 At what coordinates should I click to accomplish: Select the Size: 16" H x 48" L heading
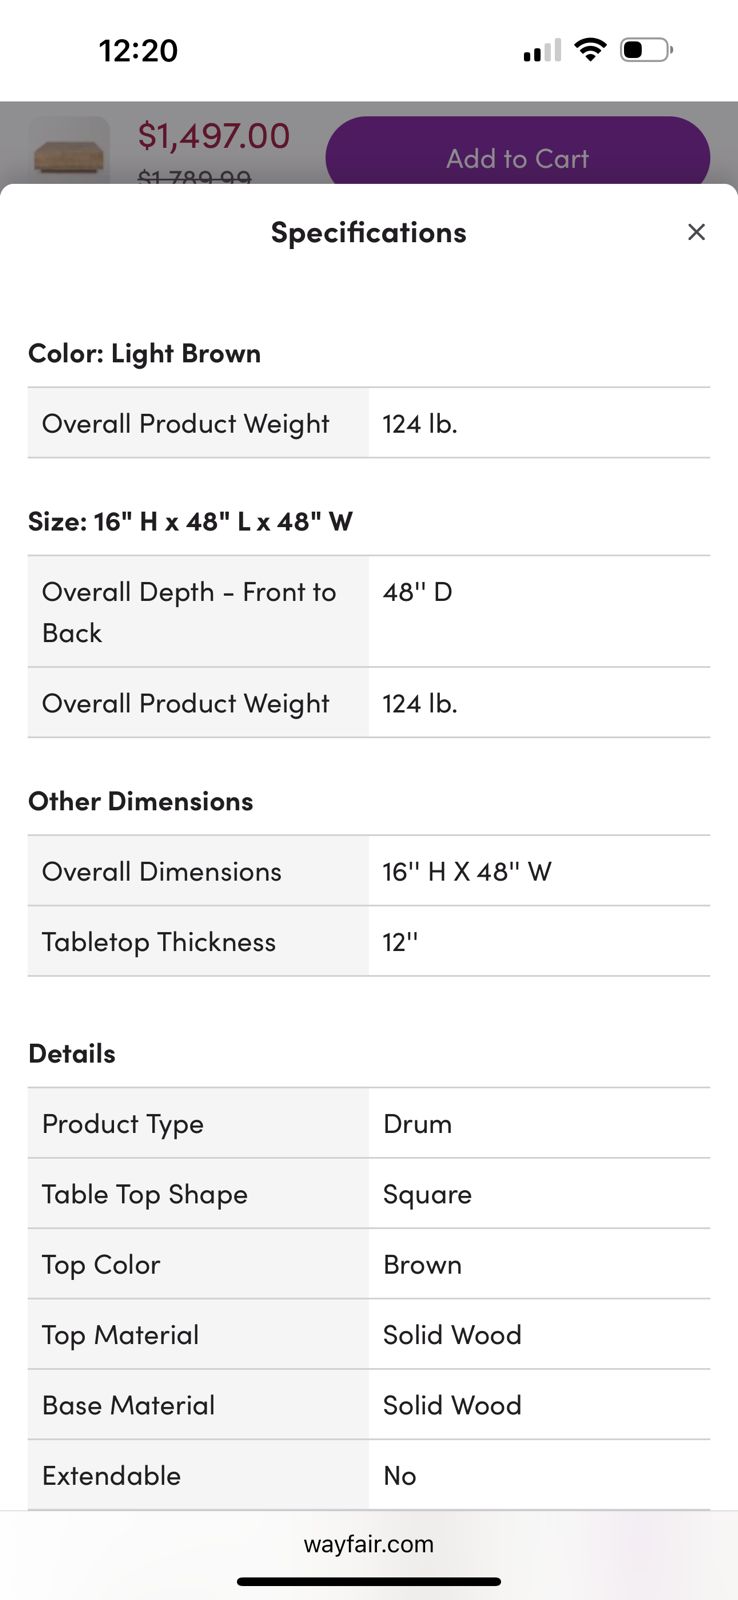[x=190, y=521]
